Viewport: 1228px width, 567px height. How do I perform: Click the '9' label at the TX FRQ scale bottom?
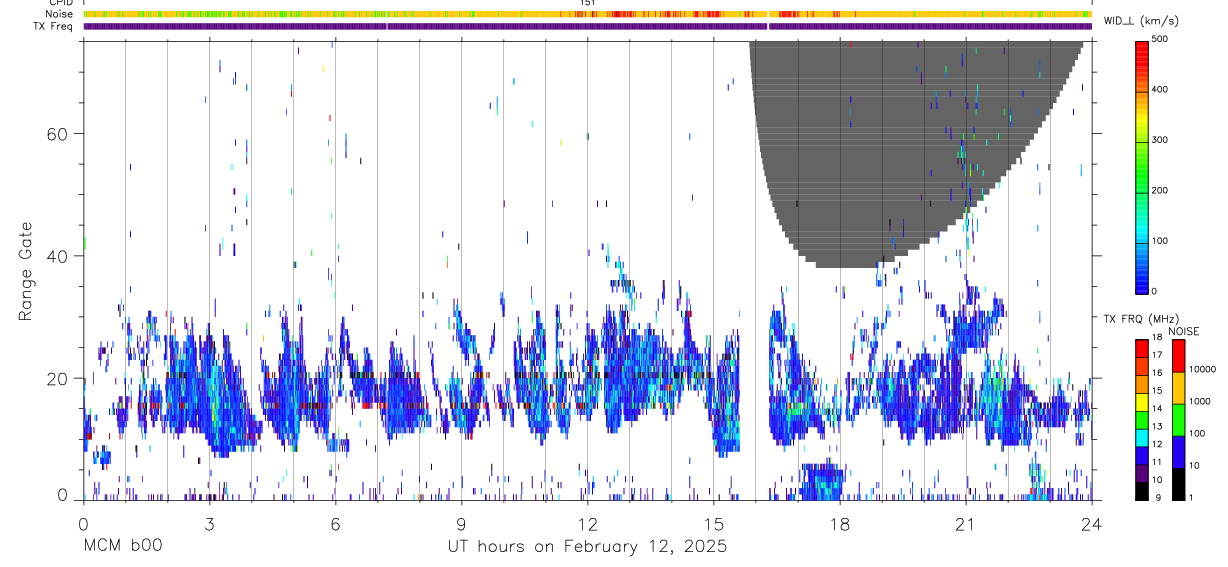(x=1157, y=499)
